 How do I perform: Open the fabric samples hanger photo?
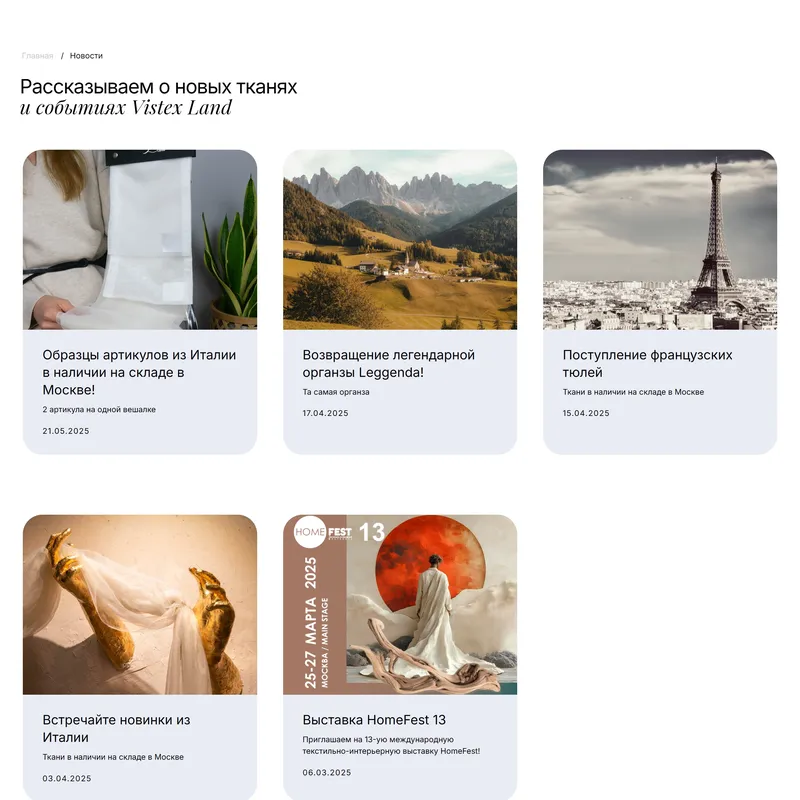140,239
